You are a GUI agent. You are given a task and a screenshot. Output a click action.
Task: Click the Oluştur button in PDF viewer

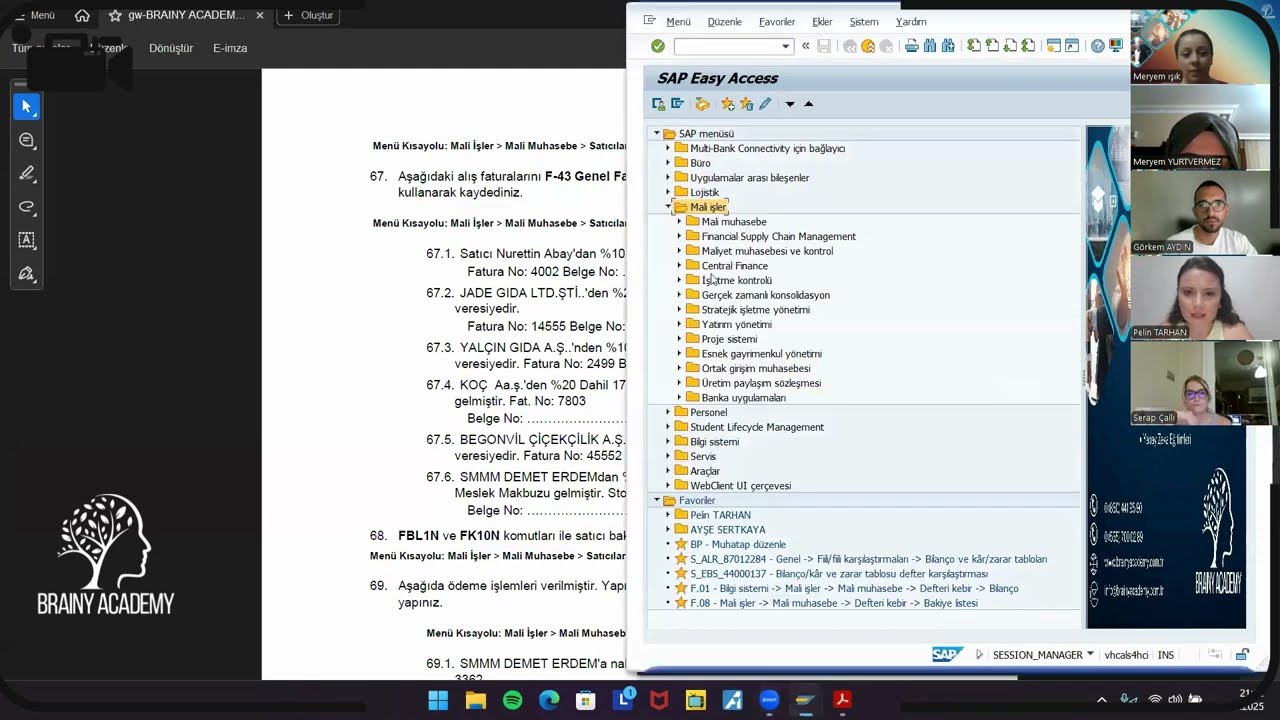pyautogui.click(x=309, y=15)
